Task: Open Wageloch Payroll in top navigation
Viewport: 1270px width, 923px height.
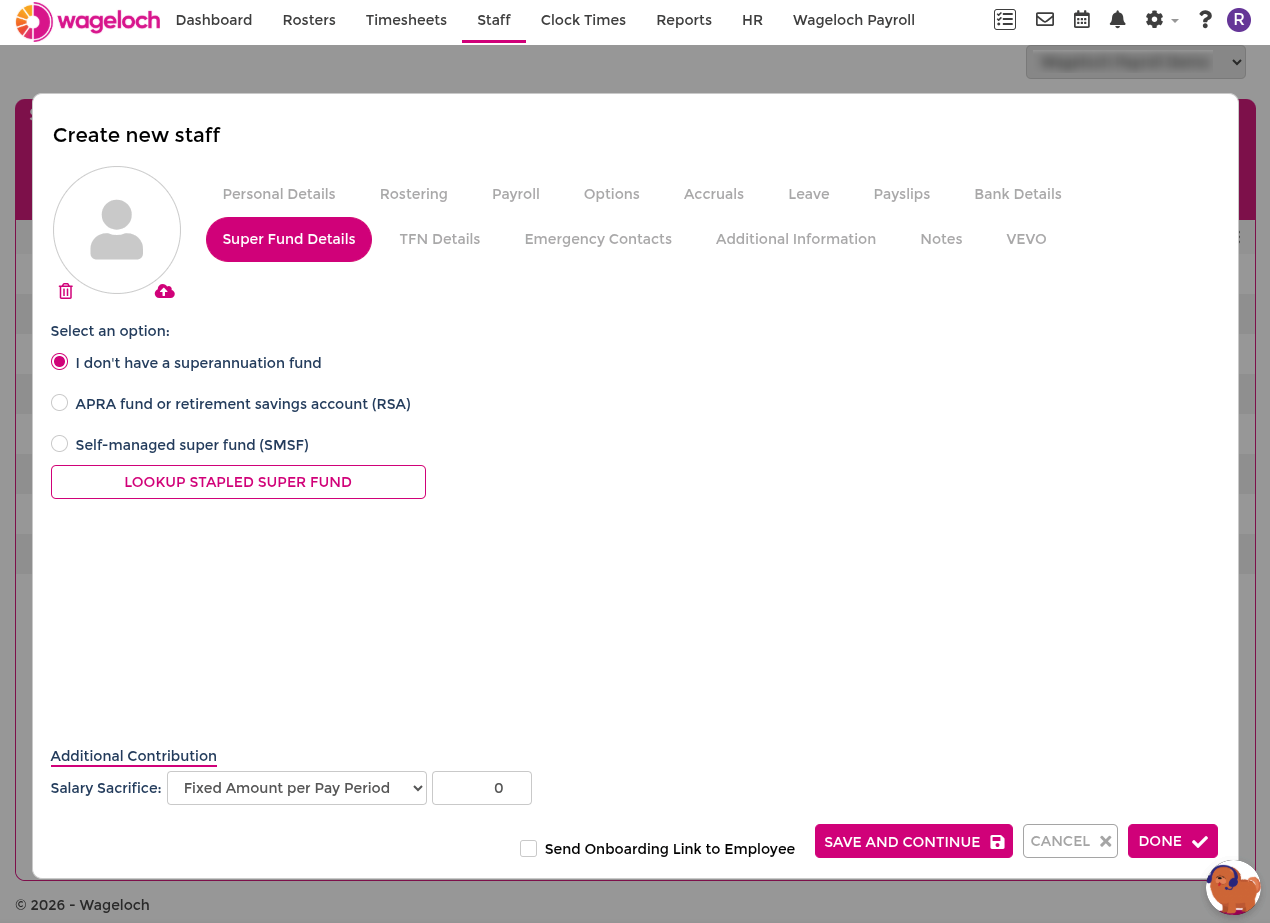Action: (854, 20)
